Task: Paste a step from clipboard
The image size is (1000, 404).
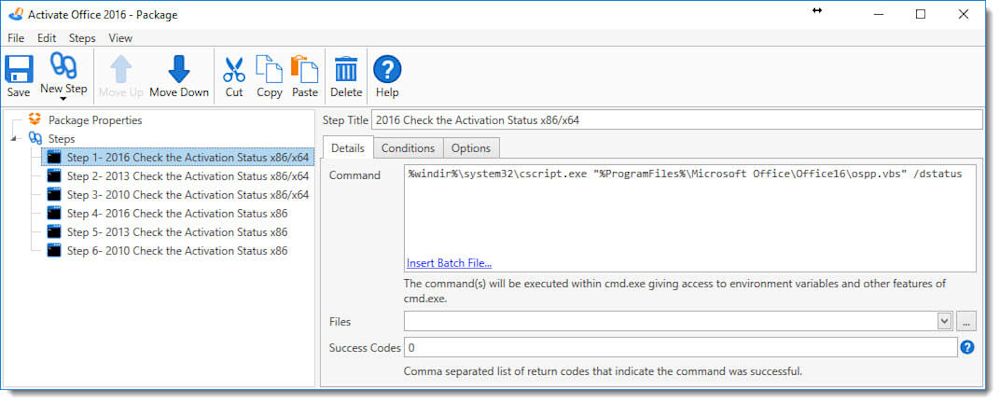Action: click(305, 68)
